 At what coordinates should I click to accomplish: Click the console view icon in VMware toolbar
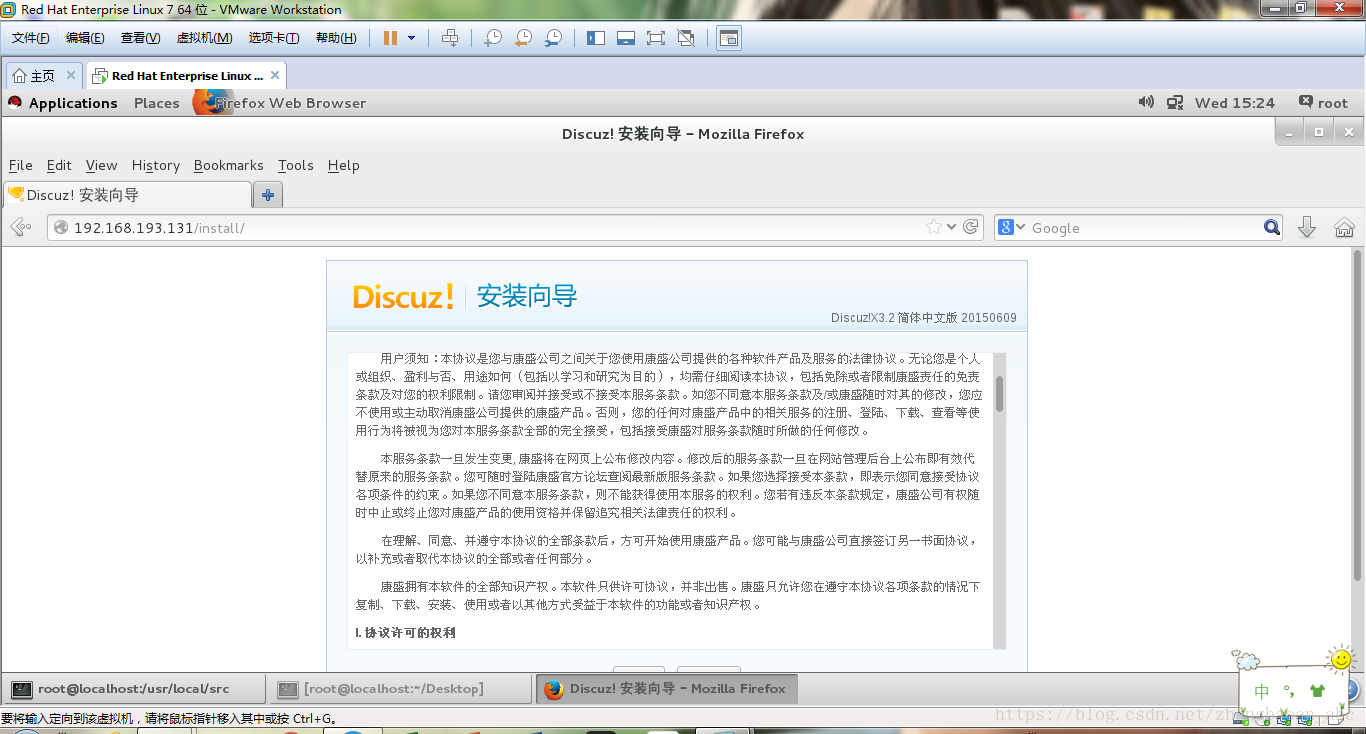[730, 38]
